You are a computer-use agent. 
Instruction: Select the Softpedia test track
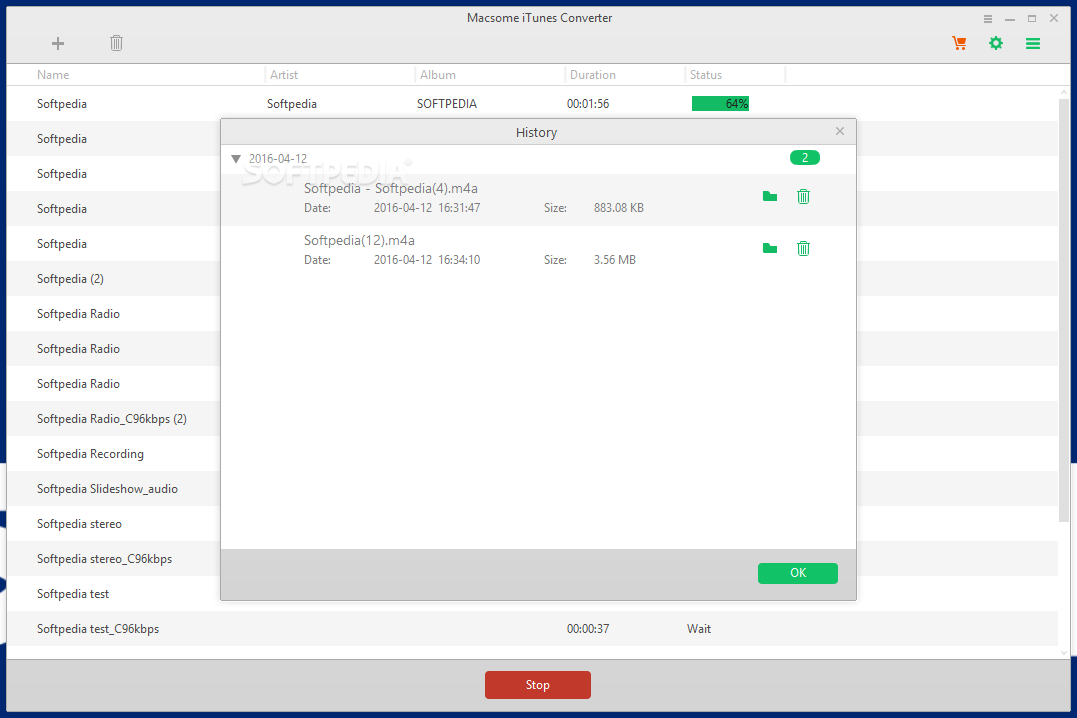tap(113, 594)
